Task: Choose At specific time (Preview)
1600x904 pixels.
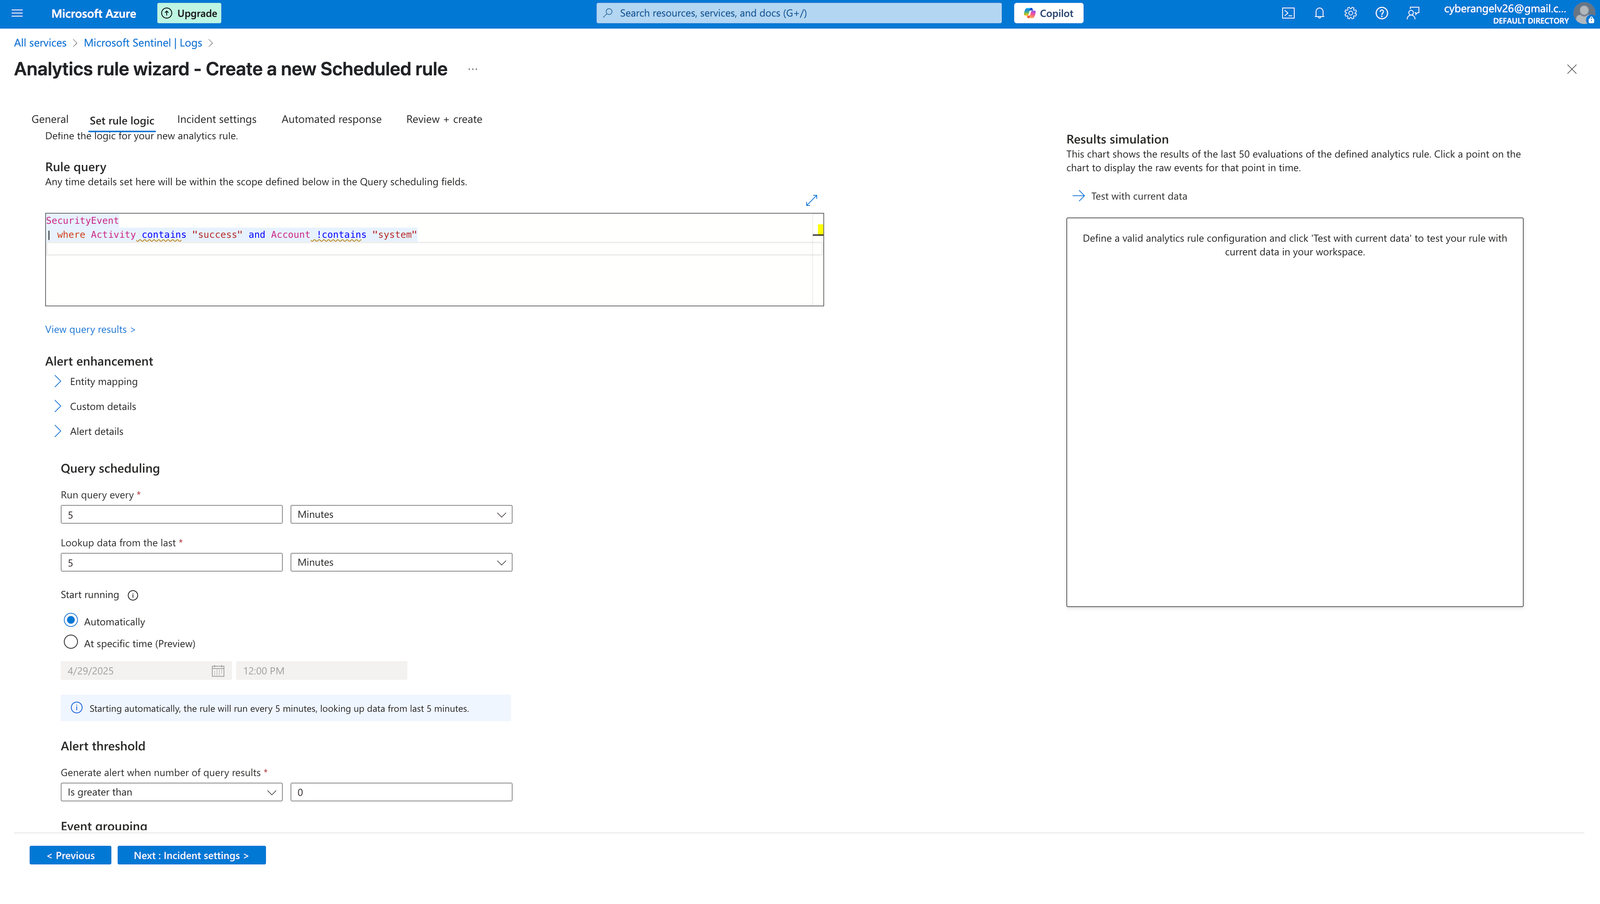Action: pyautogui.click(x=71, y=642)
